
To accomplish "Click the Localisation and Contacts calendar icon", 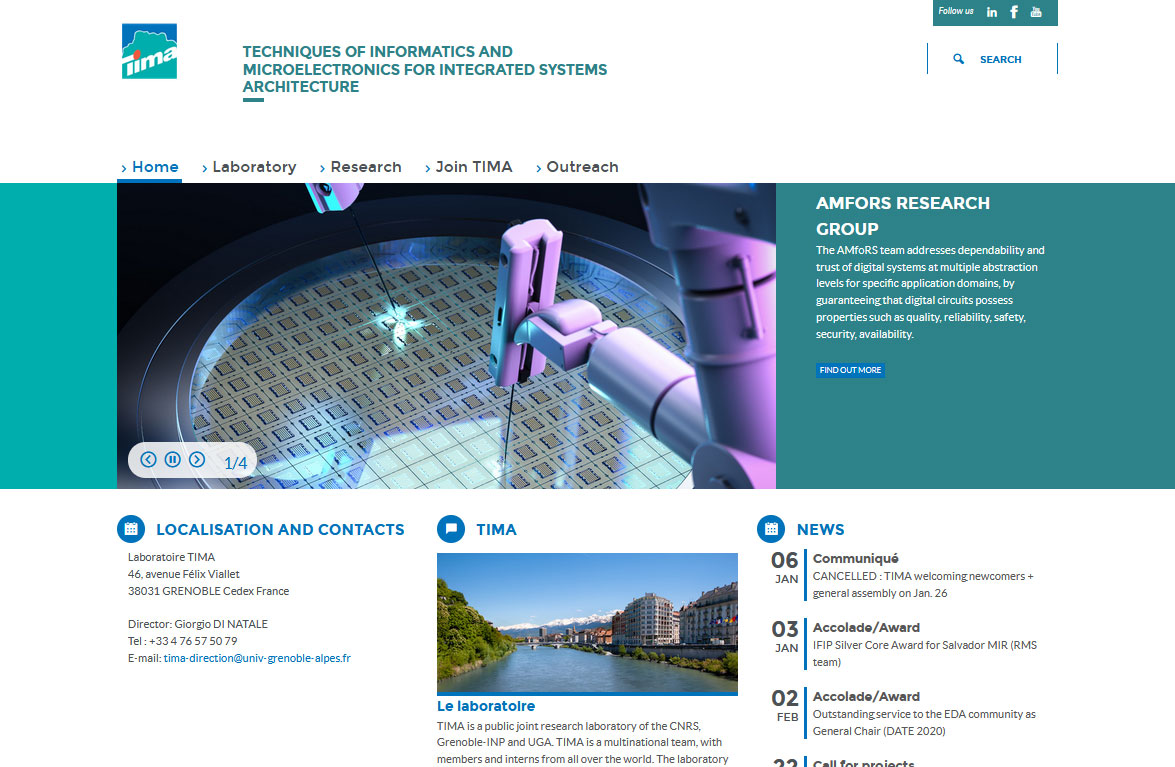I will tap(131, 529).
